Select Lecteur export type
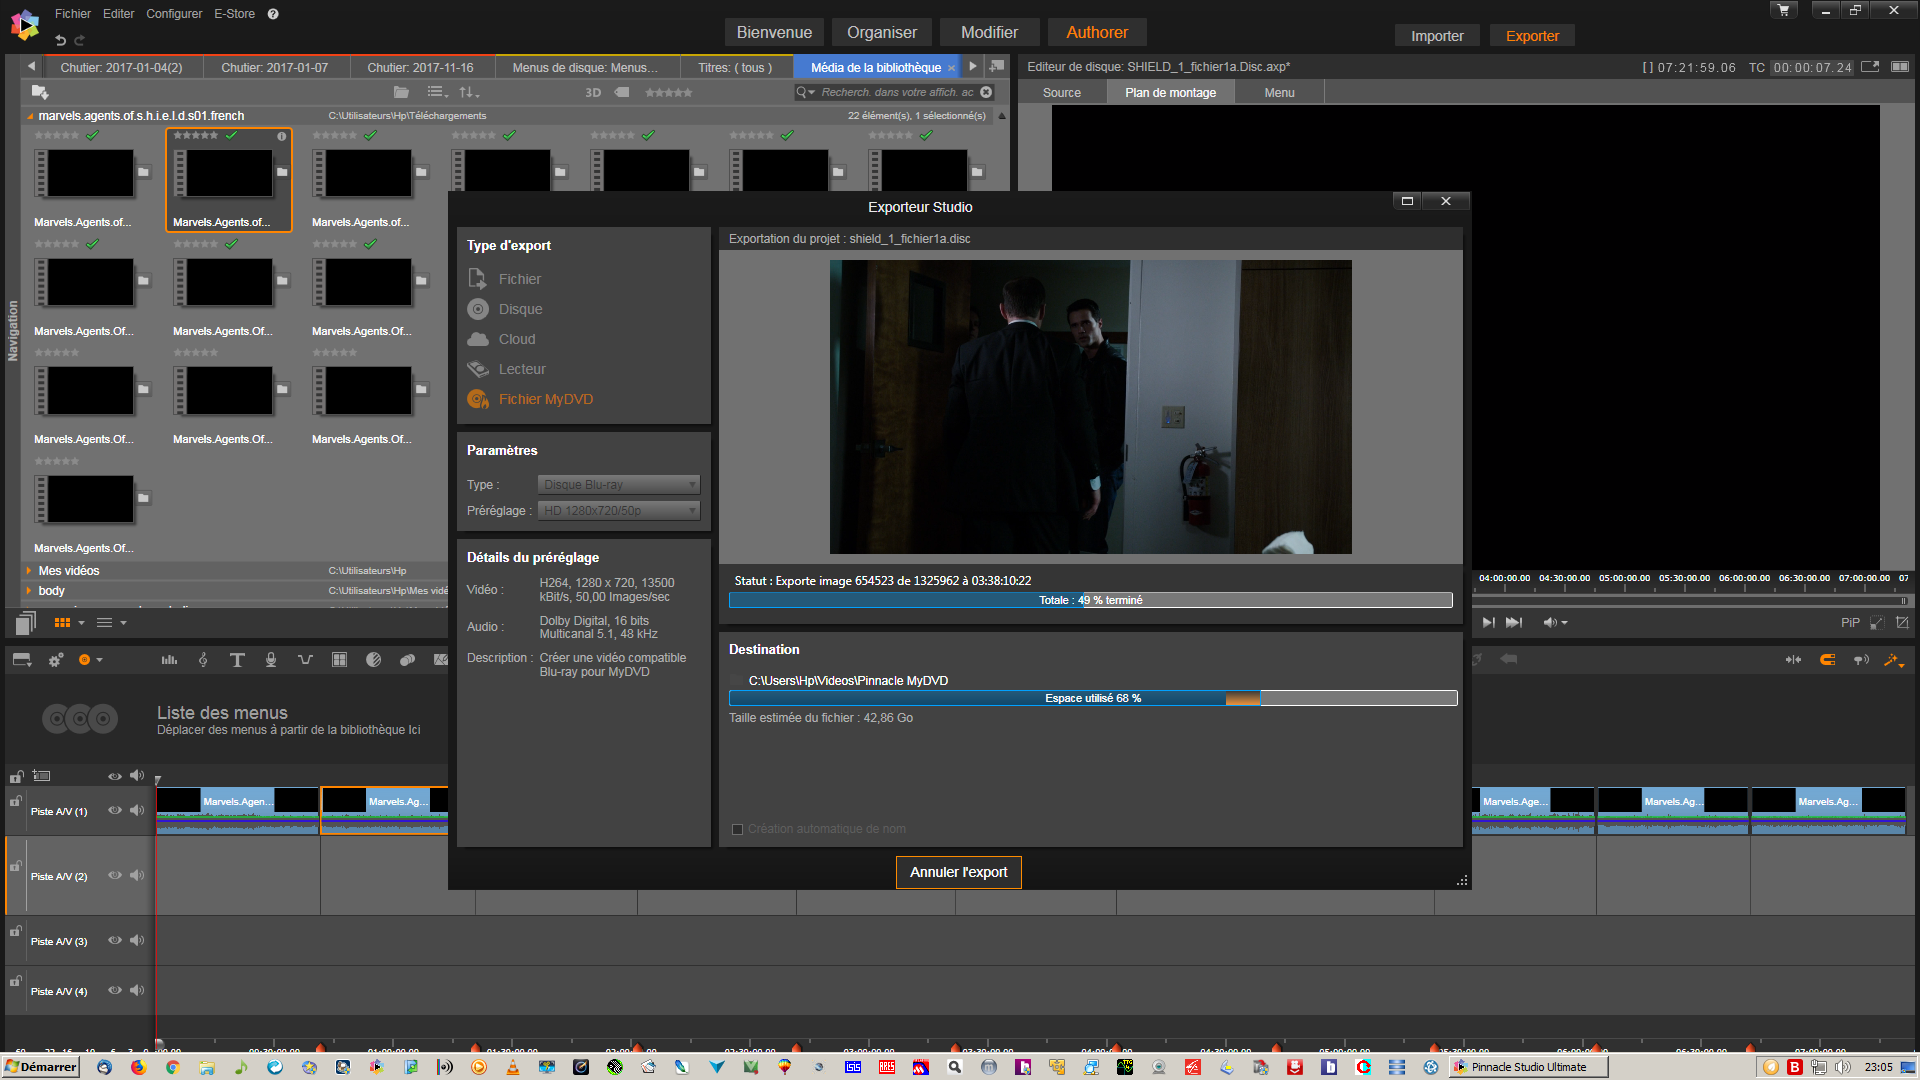This screenshot has height=1080, width=1920. 506,369
